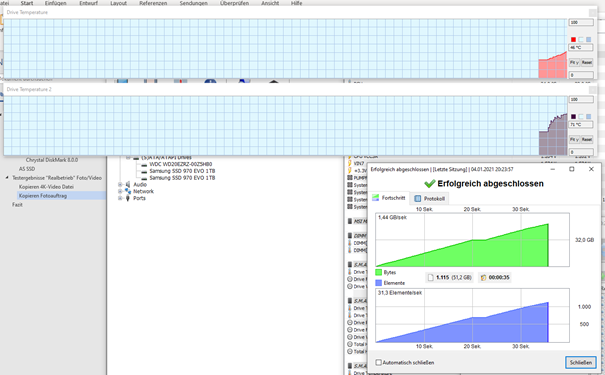Close the Drive Temperature 2 graph window

pos(592,90)
